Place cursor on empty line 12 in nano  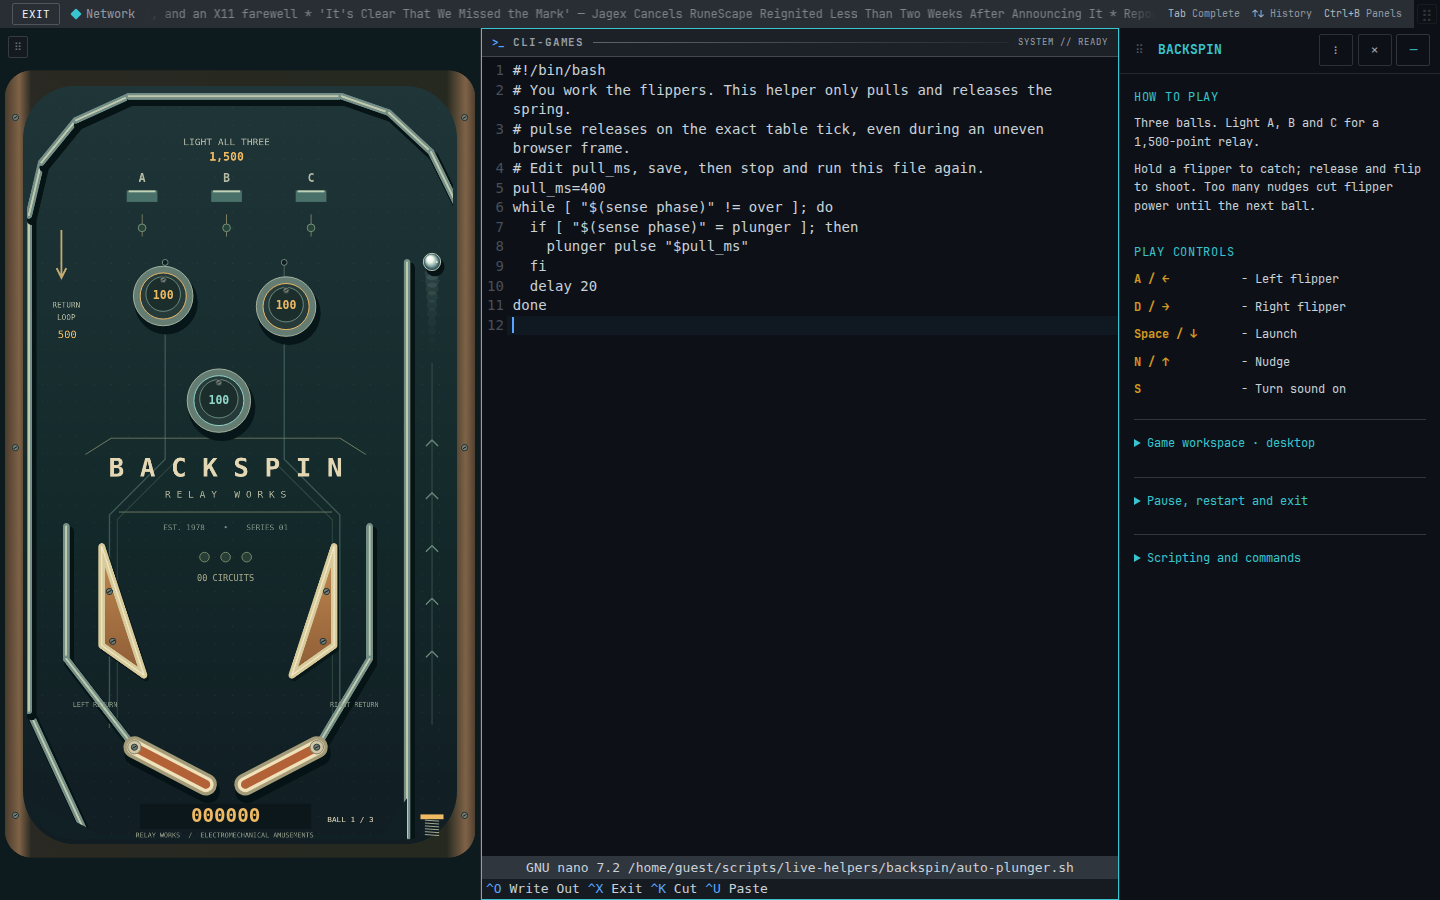(x=814, y=325)
